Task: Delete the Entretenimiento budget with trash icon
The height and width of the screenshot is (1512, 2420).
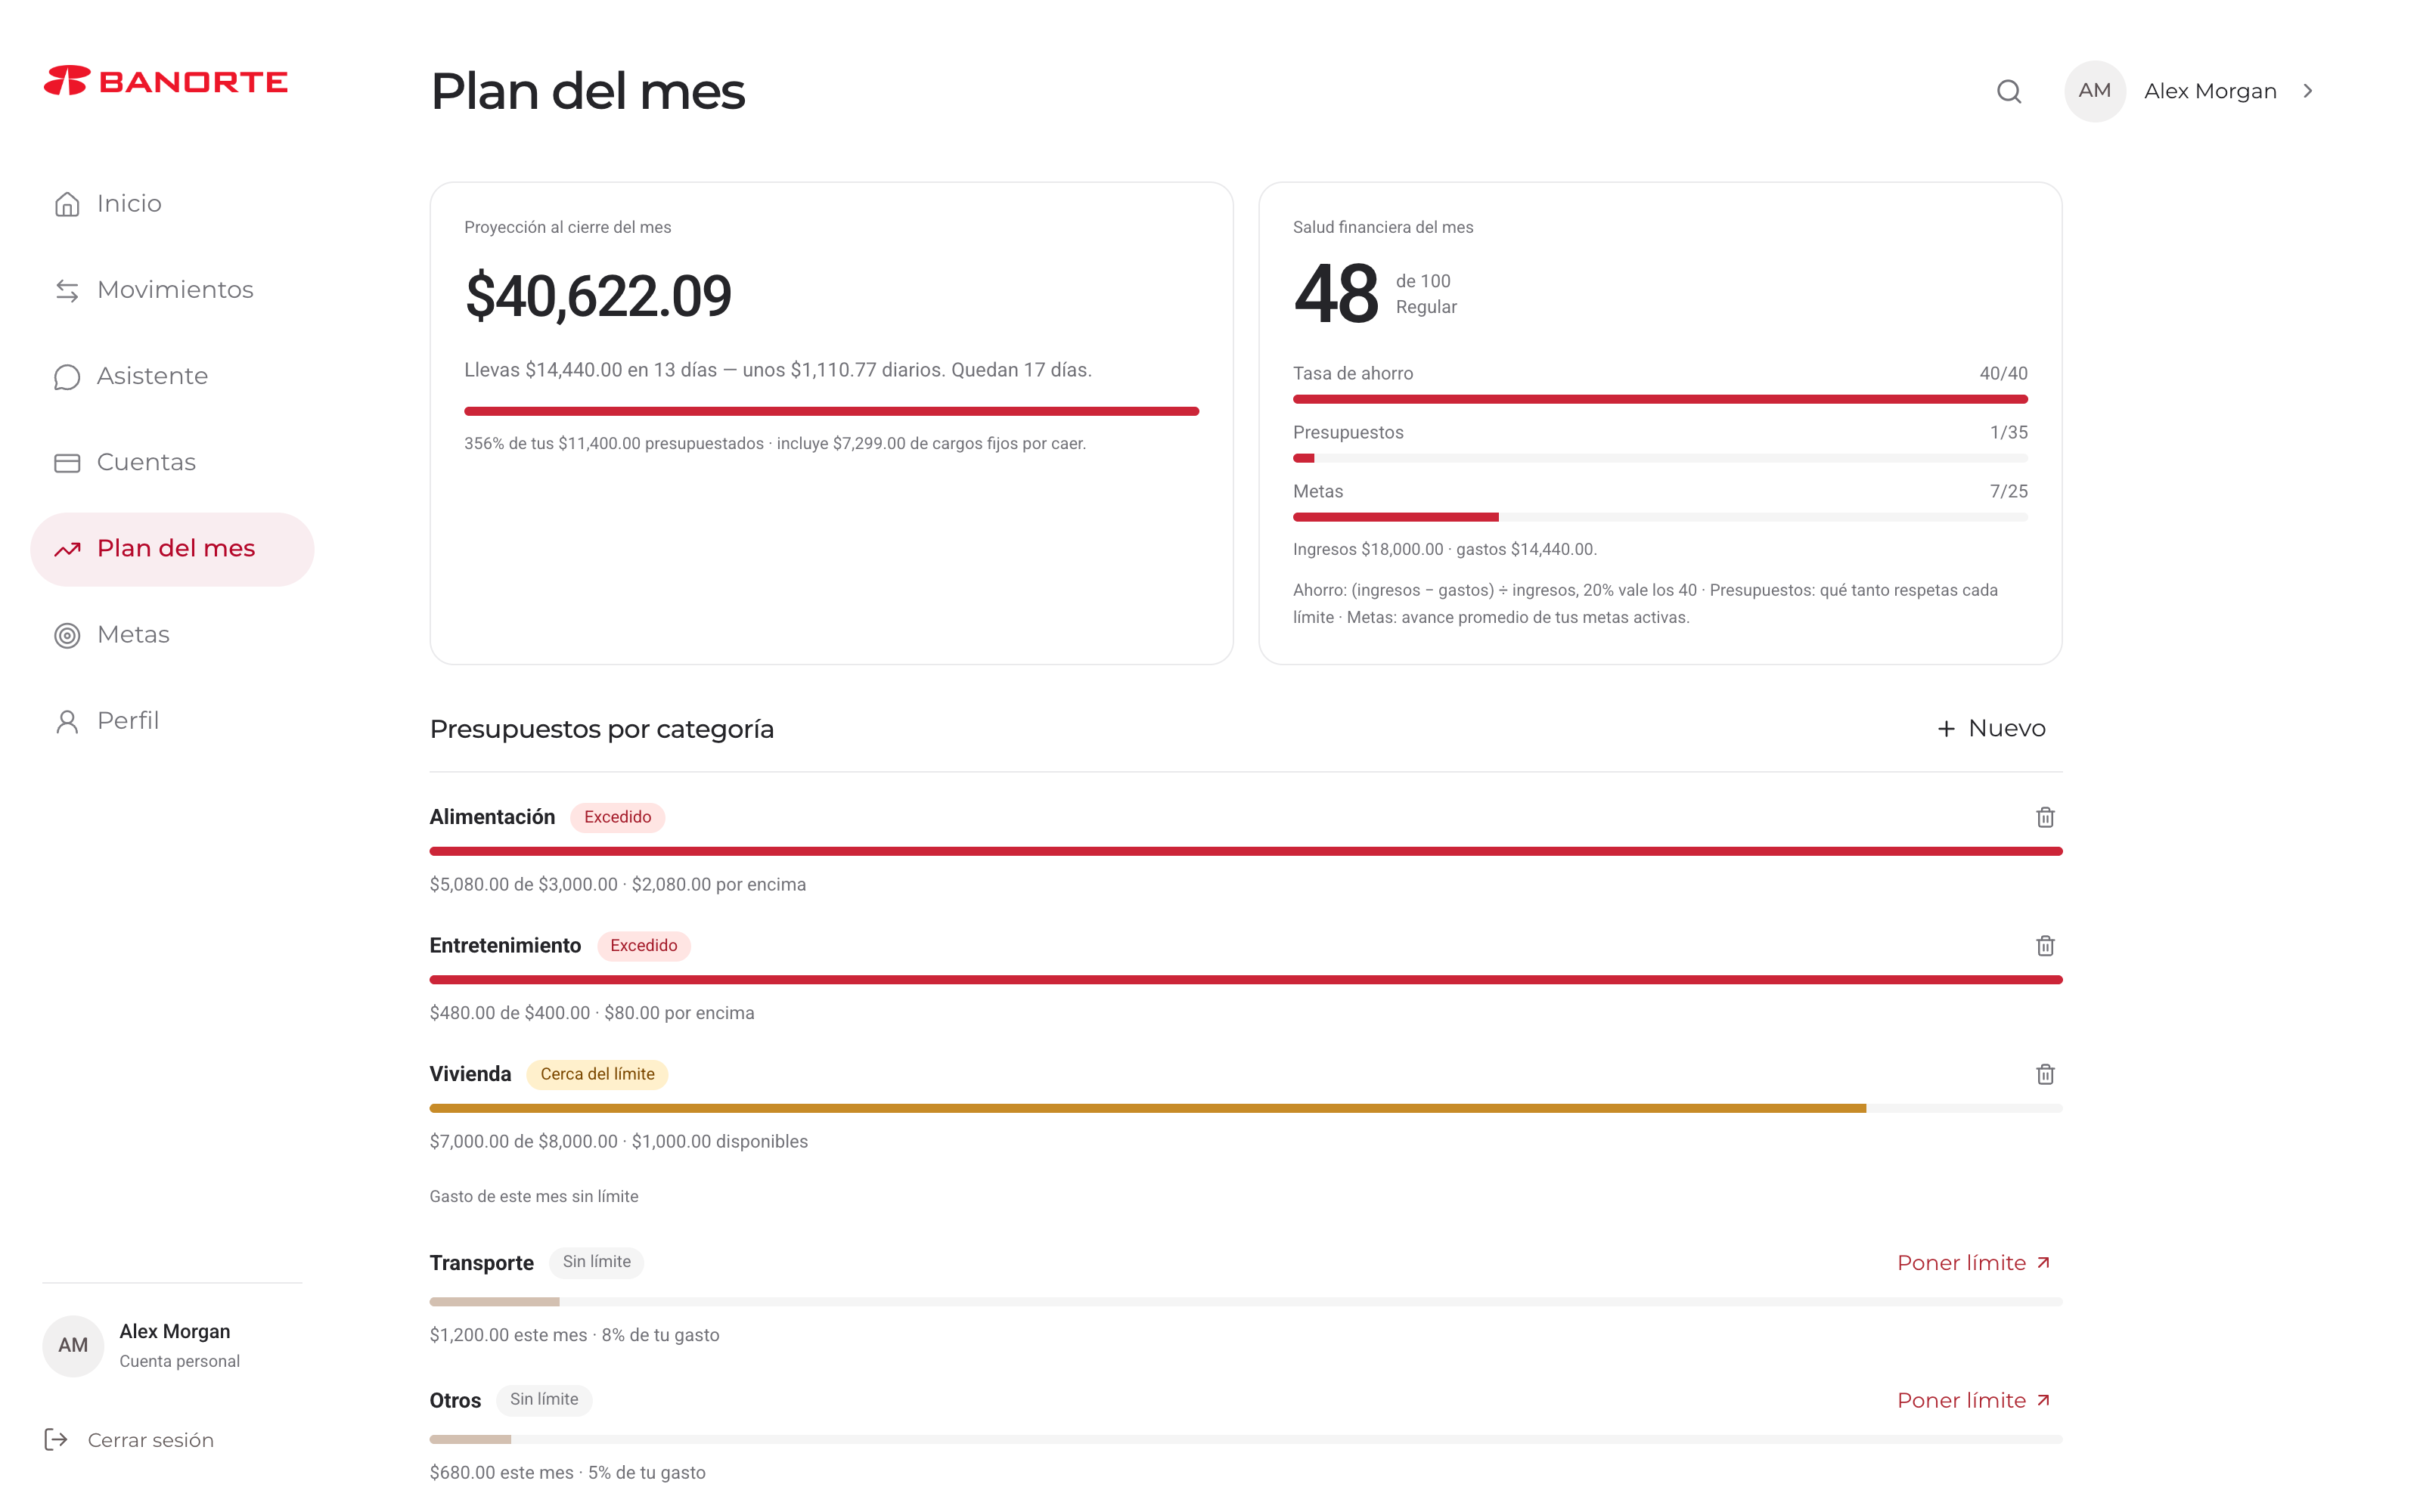Action: pyautogui.click(x=2044, y=945)
